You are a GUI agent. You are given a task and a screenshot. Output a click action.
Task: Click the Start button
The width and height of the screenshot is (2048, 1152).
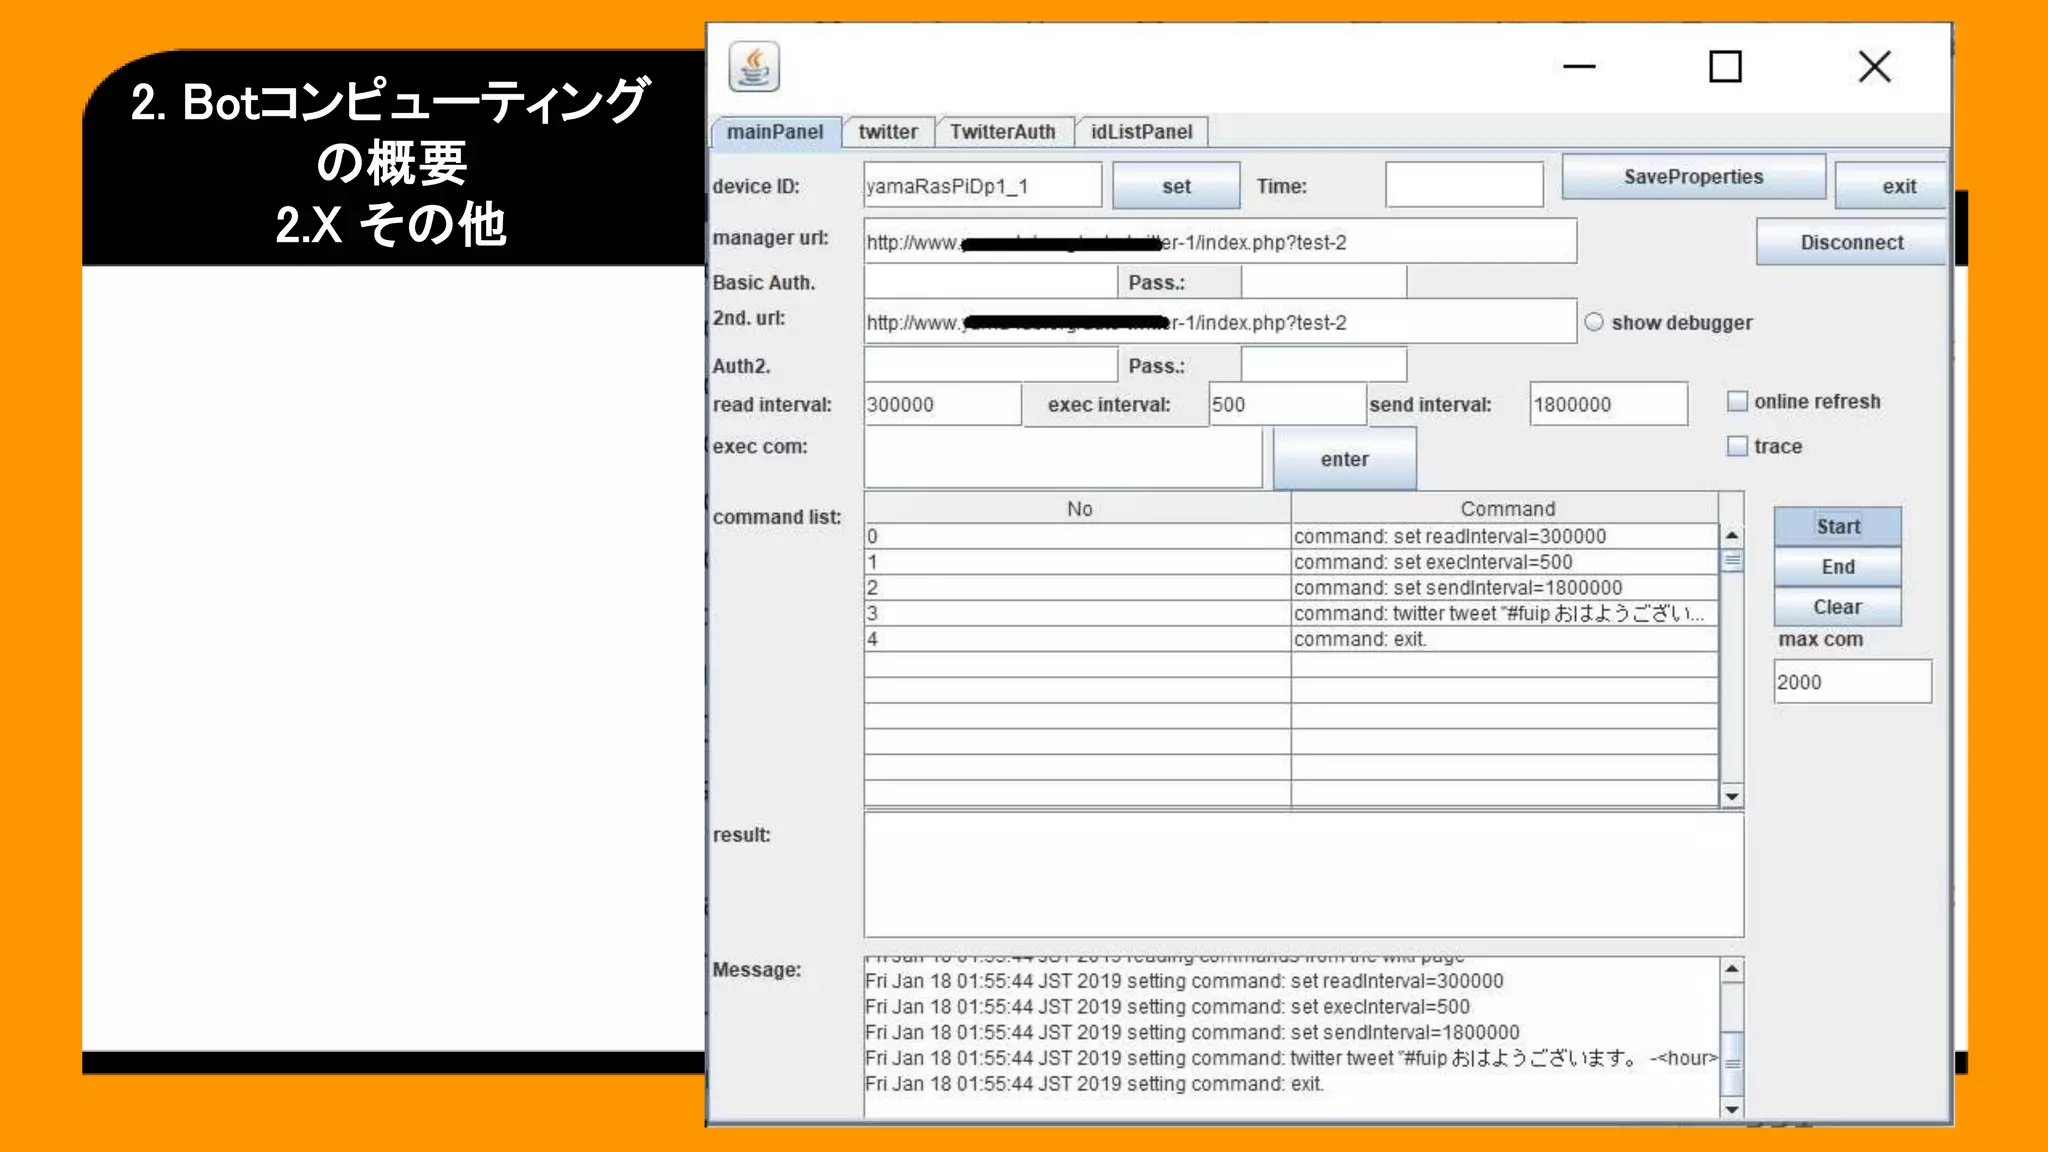pos(1838,527)
